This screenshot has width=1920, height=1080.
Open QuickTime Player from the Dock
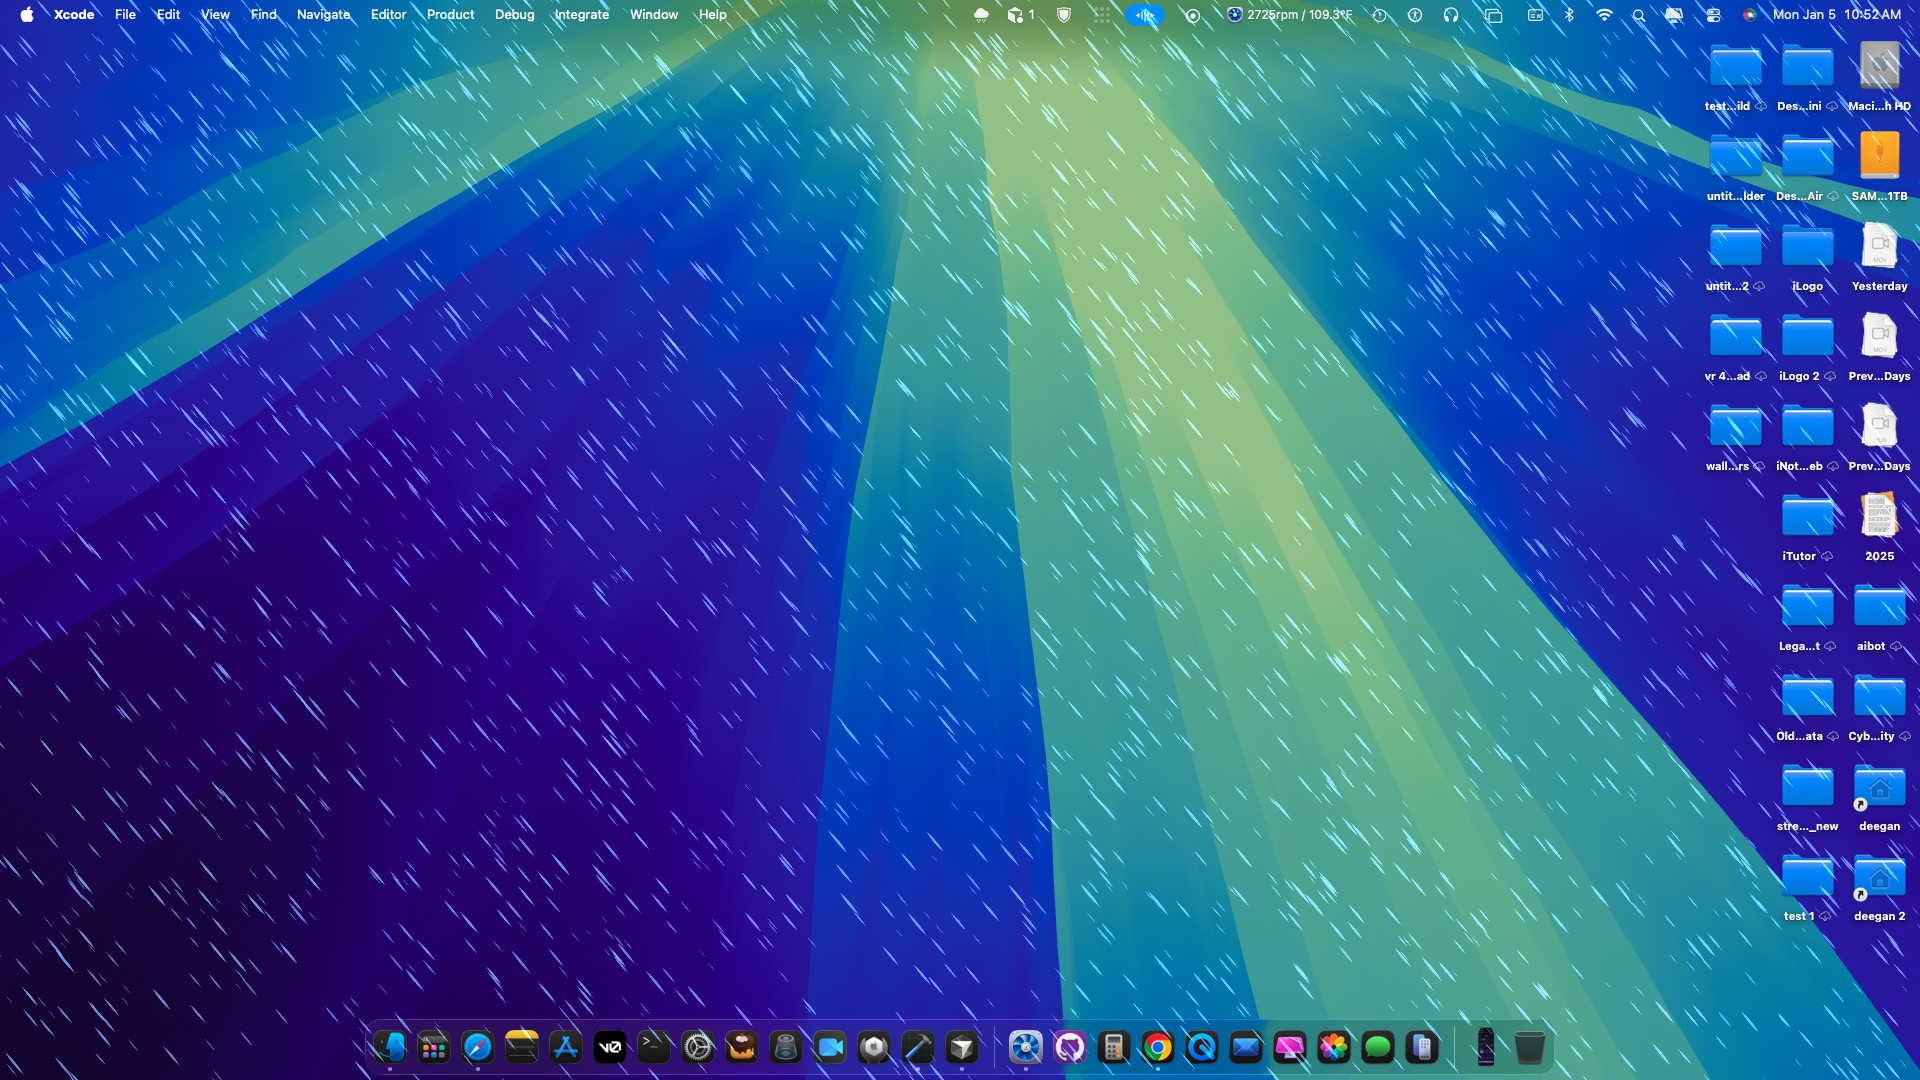point(1202,1047)
